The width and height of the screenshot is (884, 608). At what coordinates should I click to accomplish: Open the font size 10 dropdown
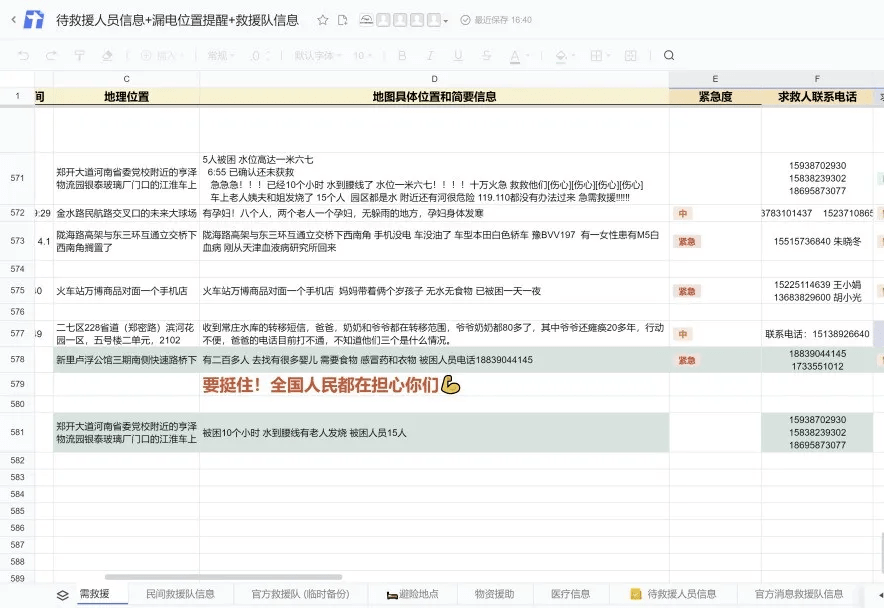pyautogui.click(x=363, y=55)
